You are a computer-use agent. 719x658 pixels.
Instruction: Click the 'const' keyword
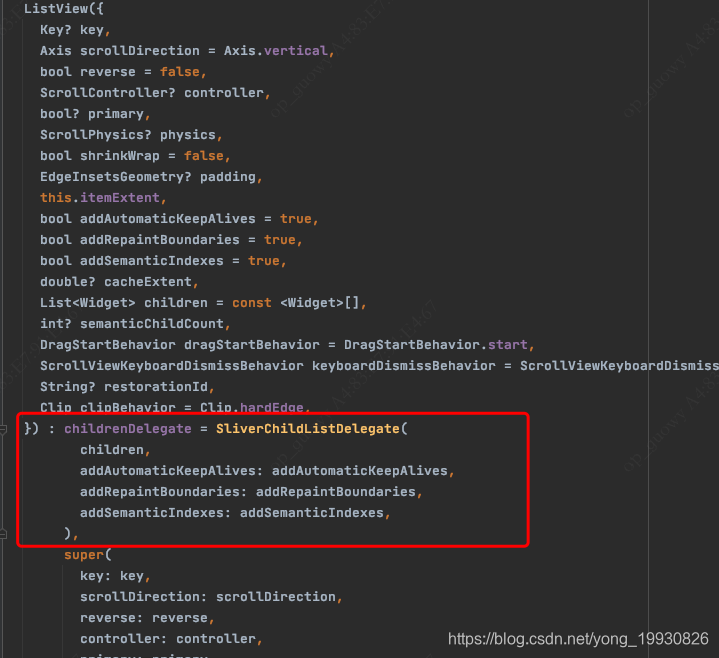[x=252, y=303]
